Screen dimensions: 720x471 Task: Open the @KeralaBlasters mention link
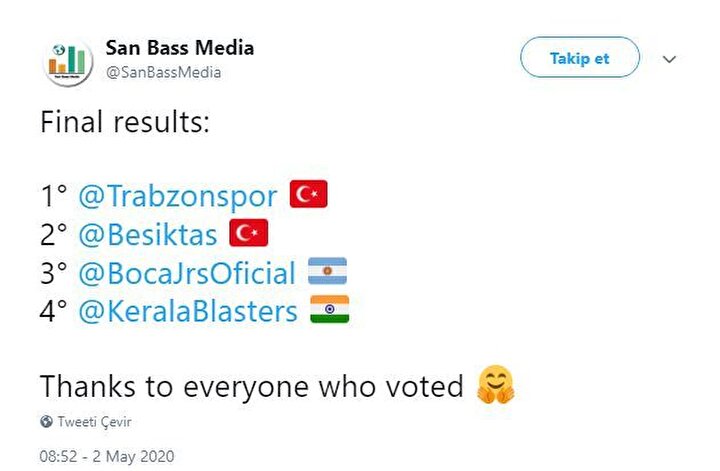pyautogui.click(x=188, y=311)
